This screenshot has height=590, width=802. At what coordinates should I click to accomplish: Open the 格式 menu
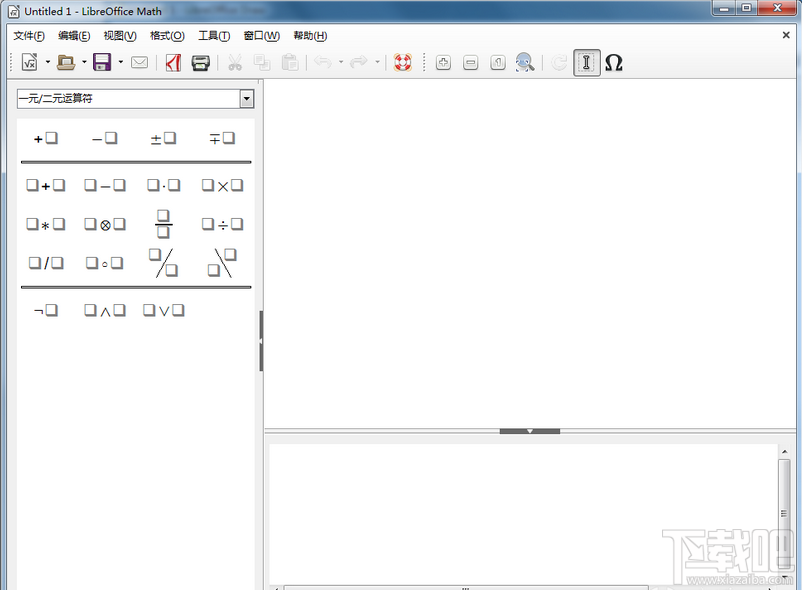tap(164, 36)
